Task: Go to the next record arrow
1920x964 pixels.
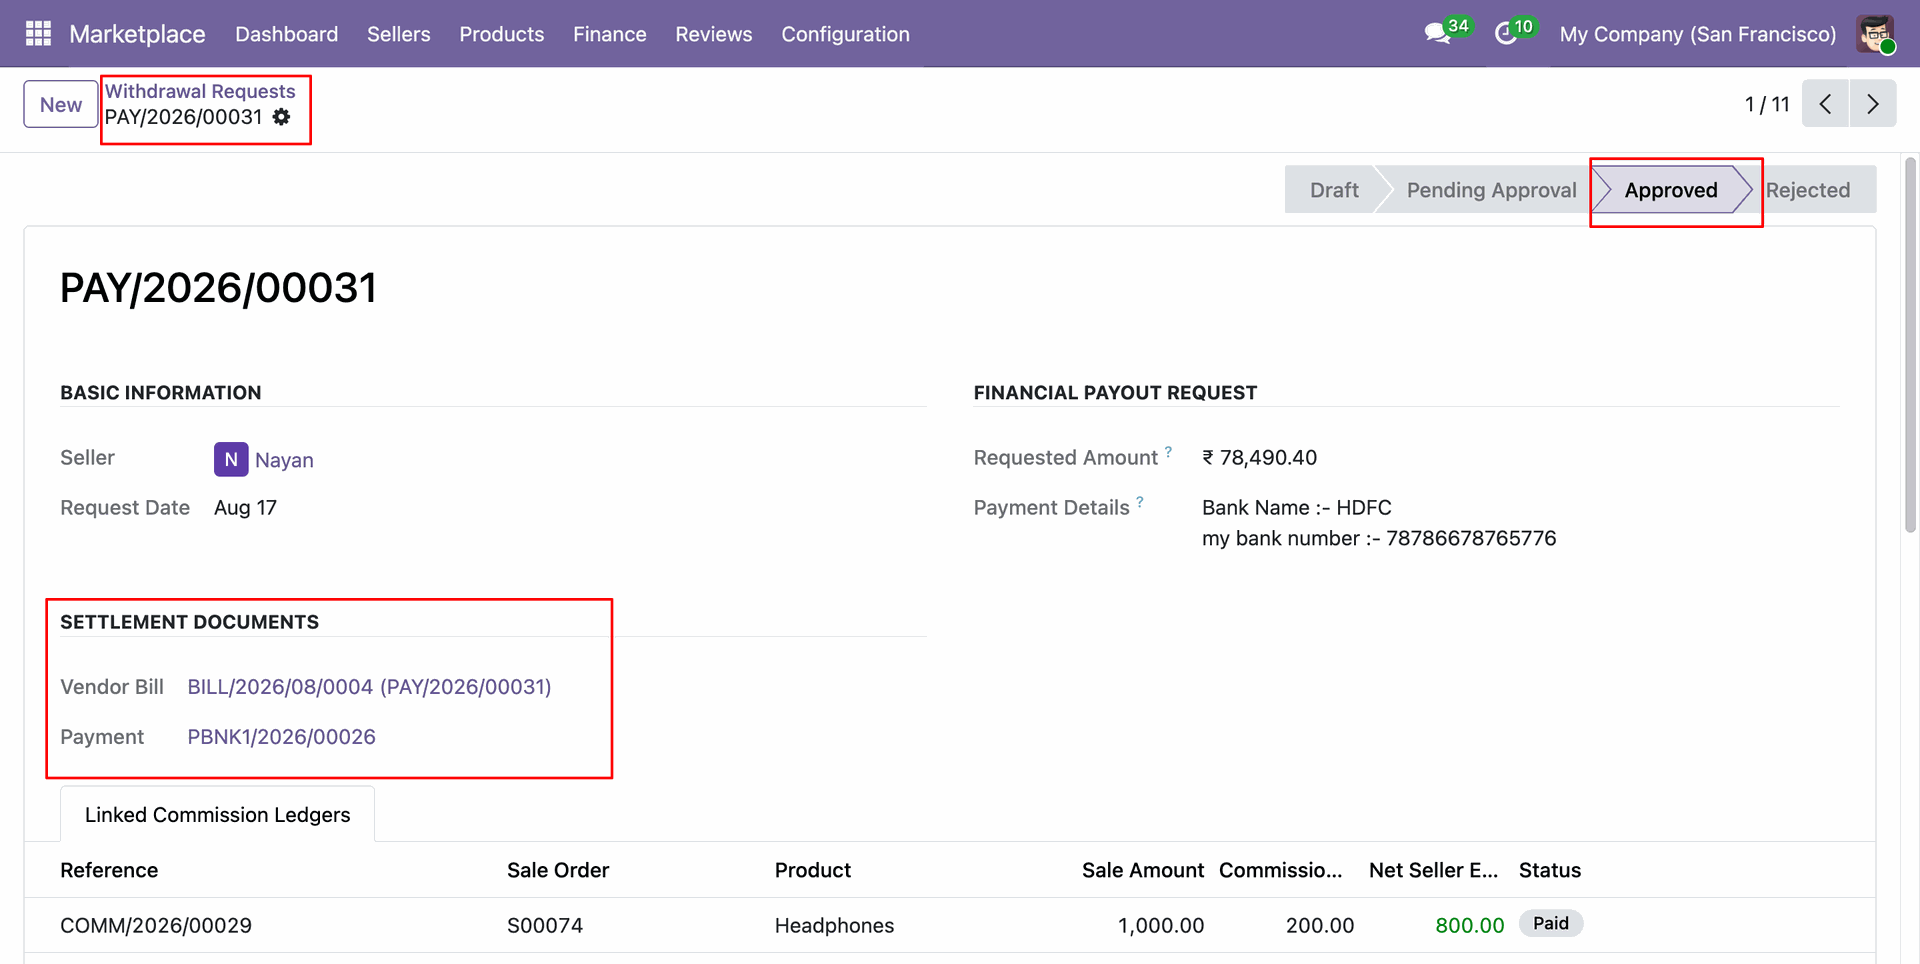Action: click(x=1873, y=103)
